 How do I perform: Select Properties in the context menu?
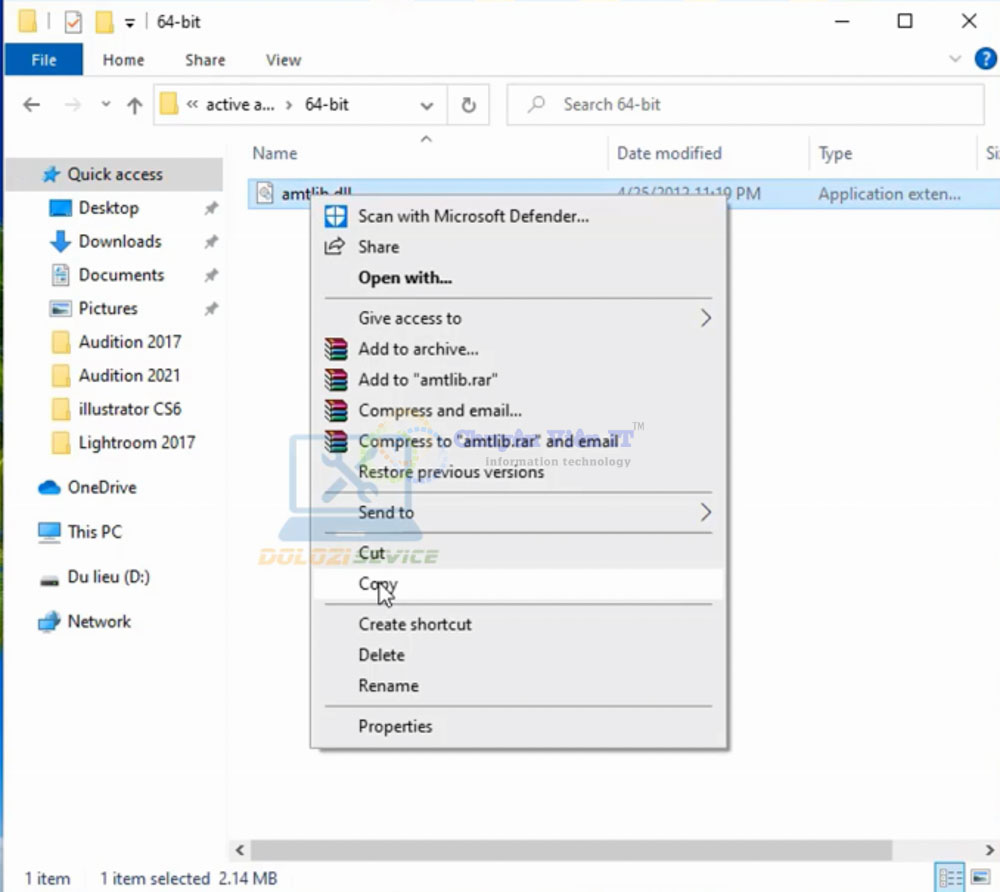395,727
